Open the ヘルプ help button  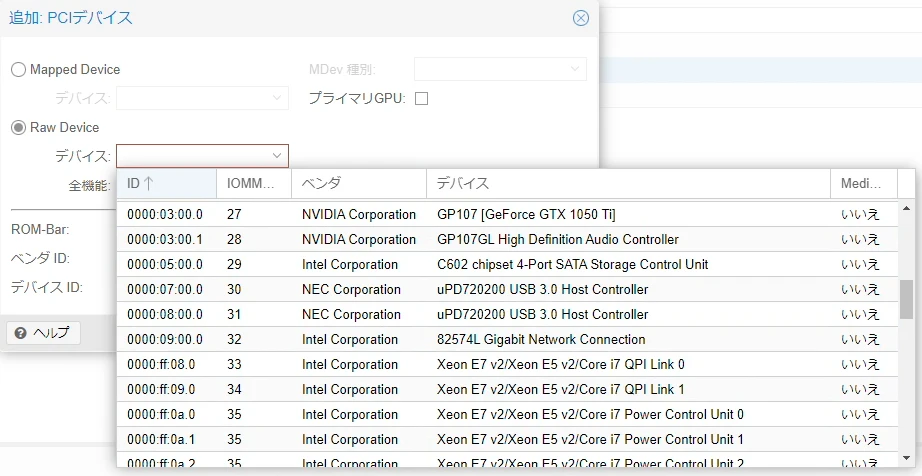44,333
